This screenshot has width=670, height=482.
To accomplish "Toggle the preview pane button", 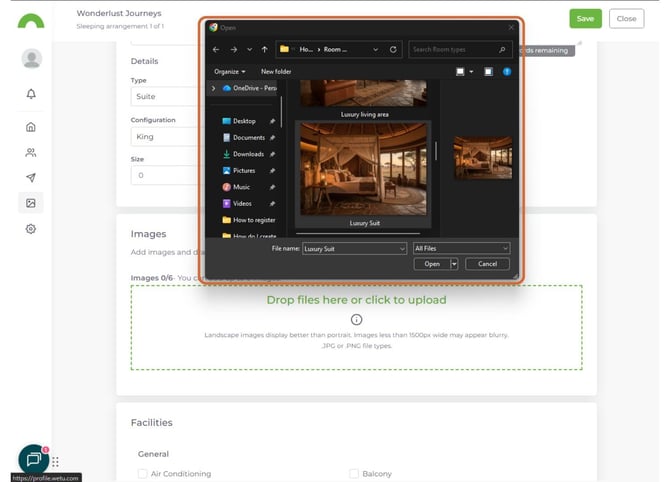I will [x=488, y=72].
